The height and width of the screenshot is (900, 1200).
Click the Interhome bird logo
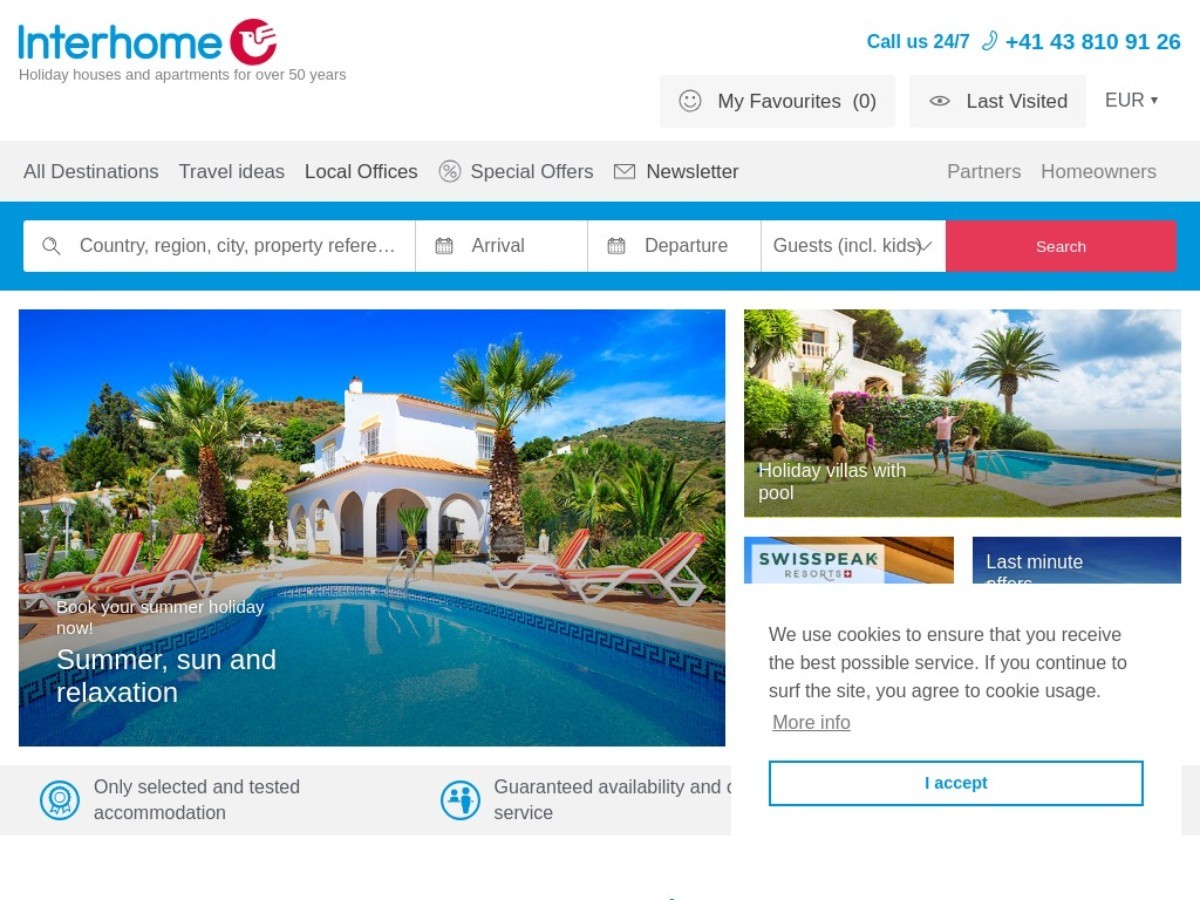(253, 42)
